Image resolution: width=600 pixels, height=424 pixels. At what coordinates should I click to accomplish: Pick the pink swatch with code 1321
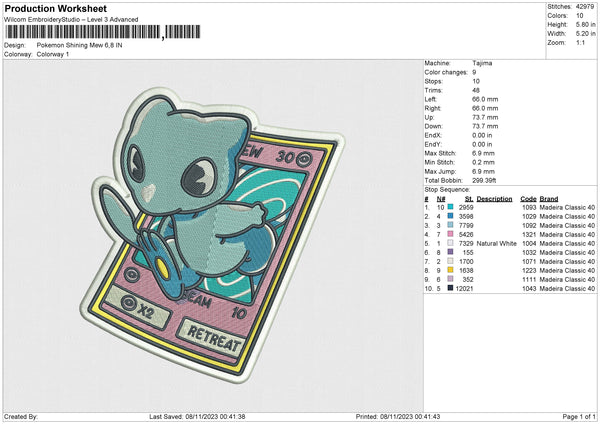450,234
